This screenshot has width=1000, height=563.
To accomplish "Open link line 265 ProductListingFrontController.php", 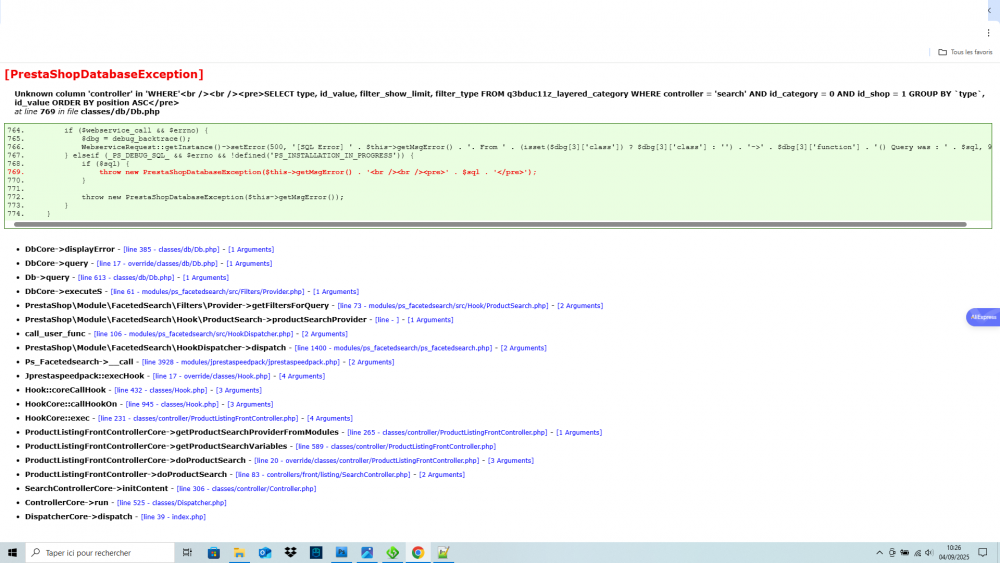I will point(447,432).
